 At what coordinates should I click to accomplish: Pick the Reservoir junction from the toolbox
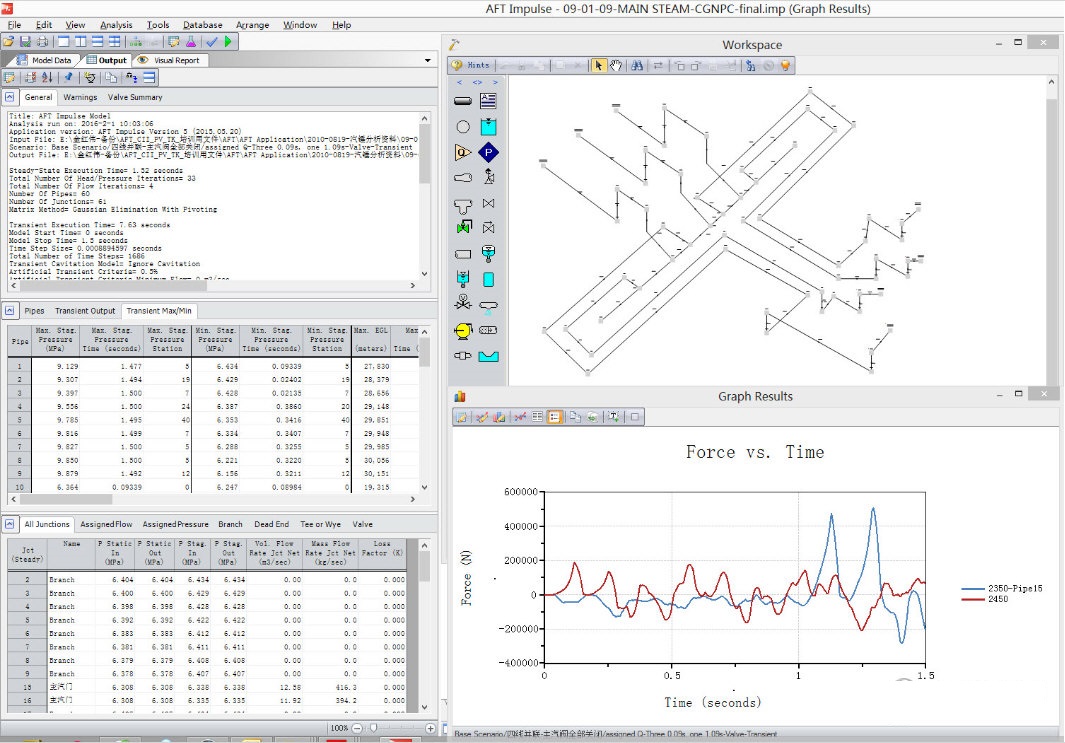[488, 126]
